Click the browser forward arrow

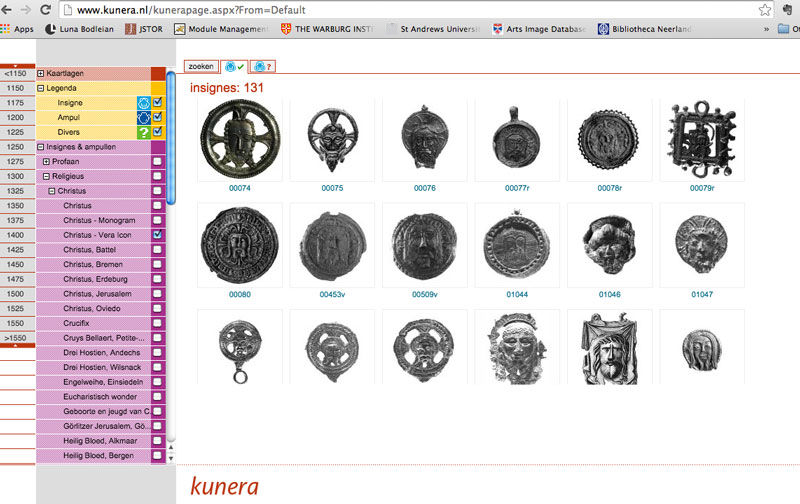27,9
